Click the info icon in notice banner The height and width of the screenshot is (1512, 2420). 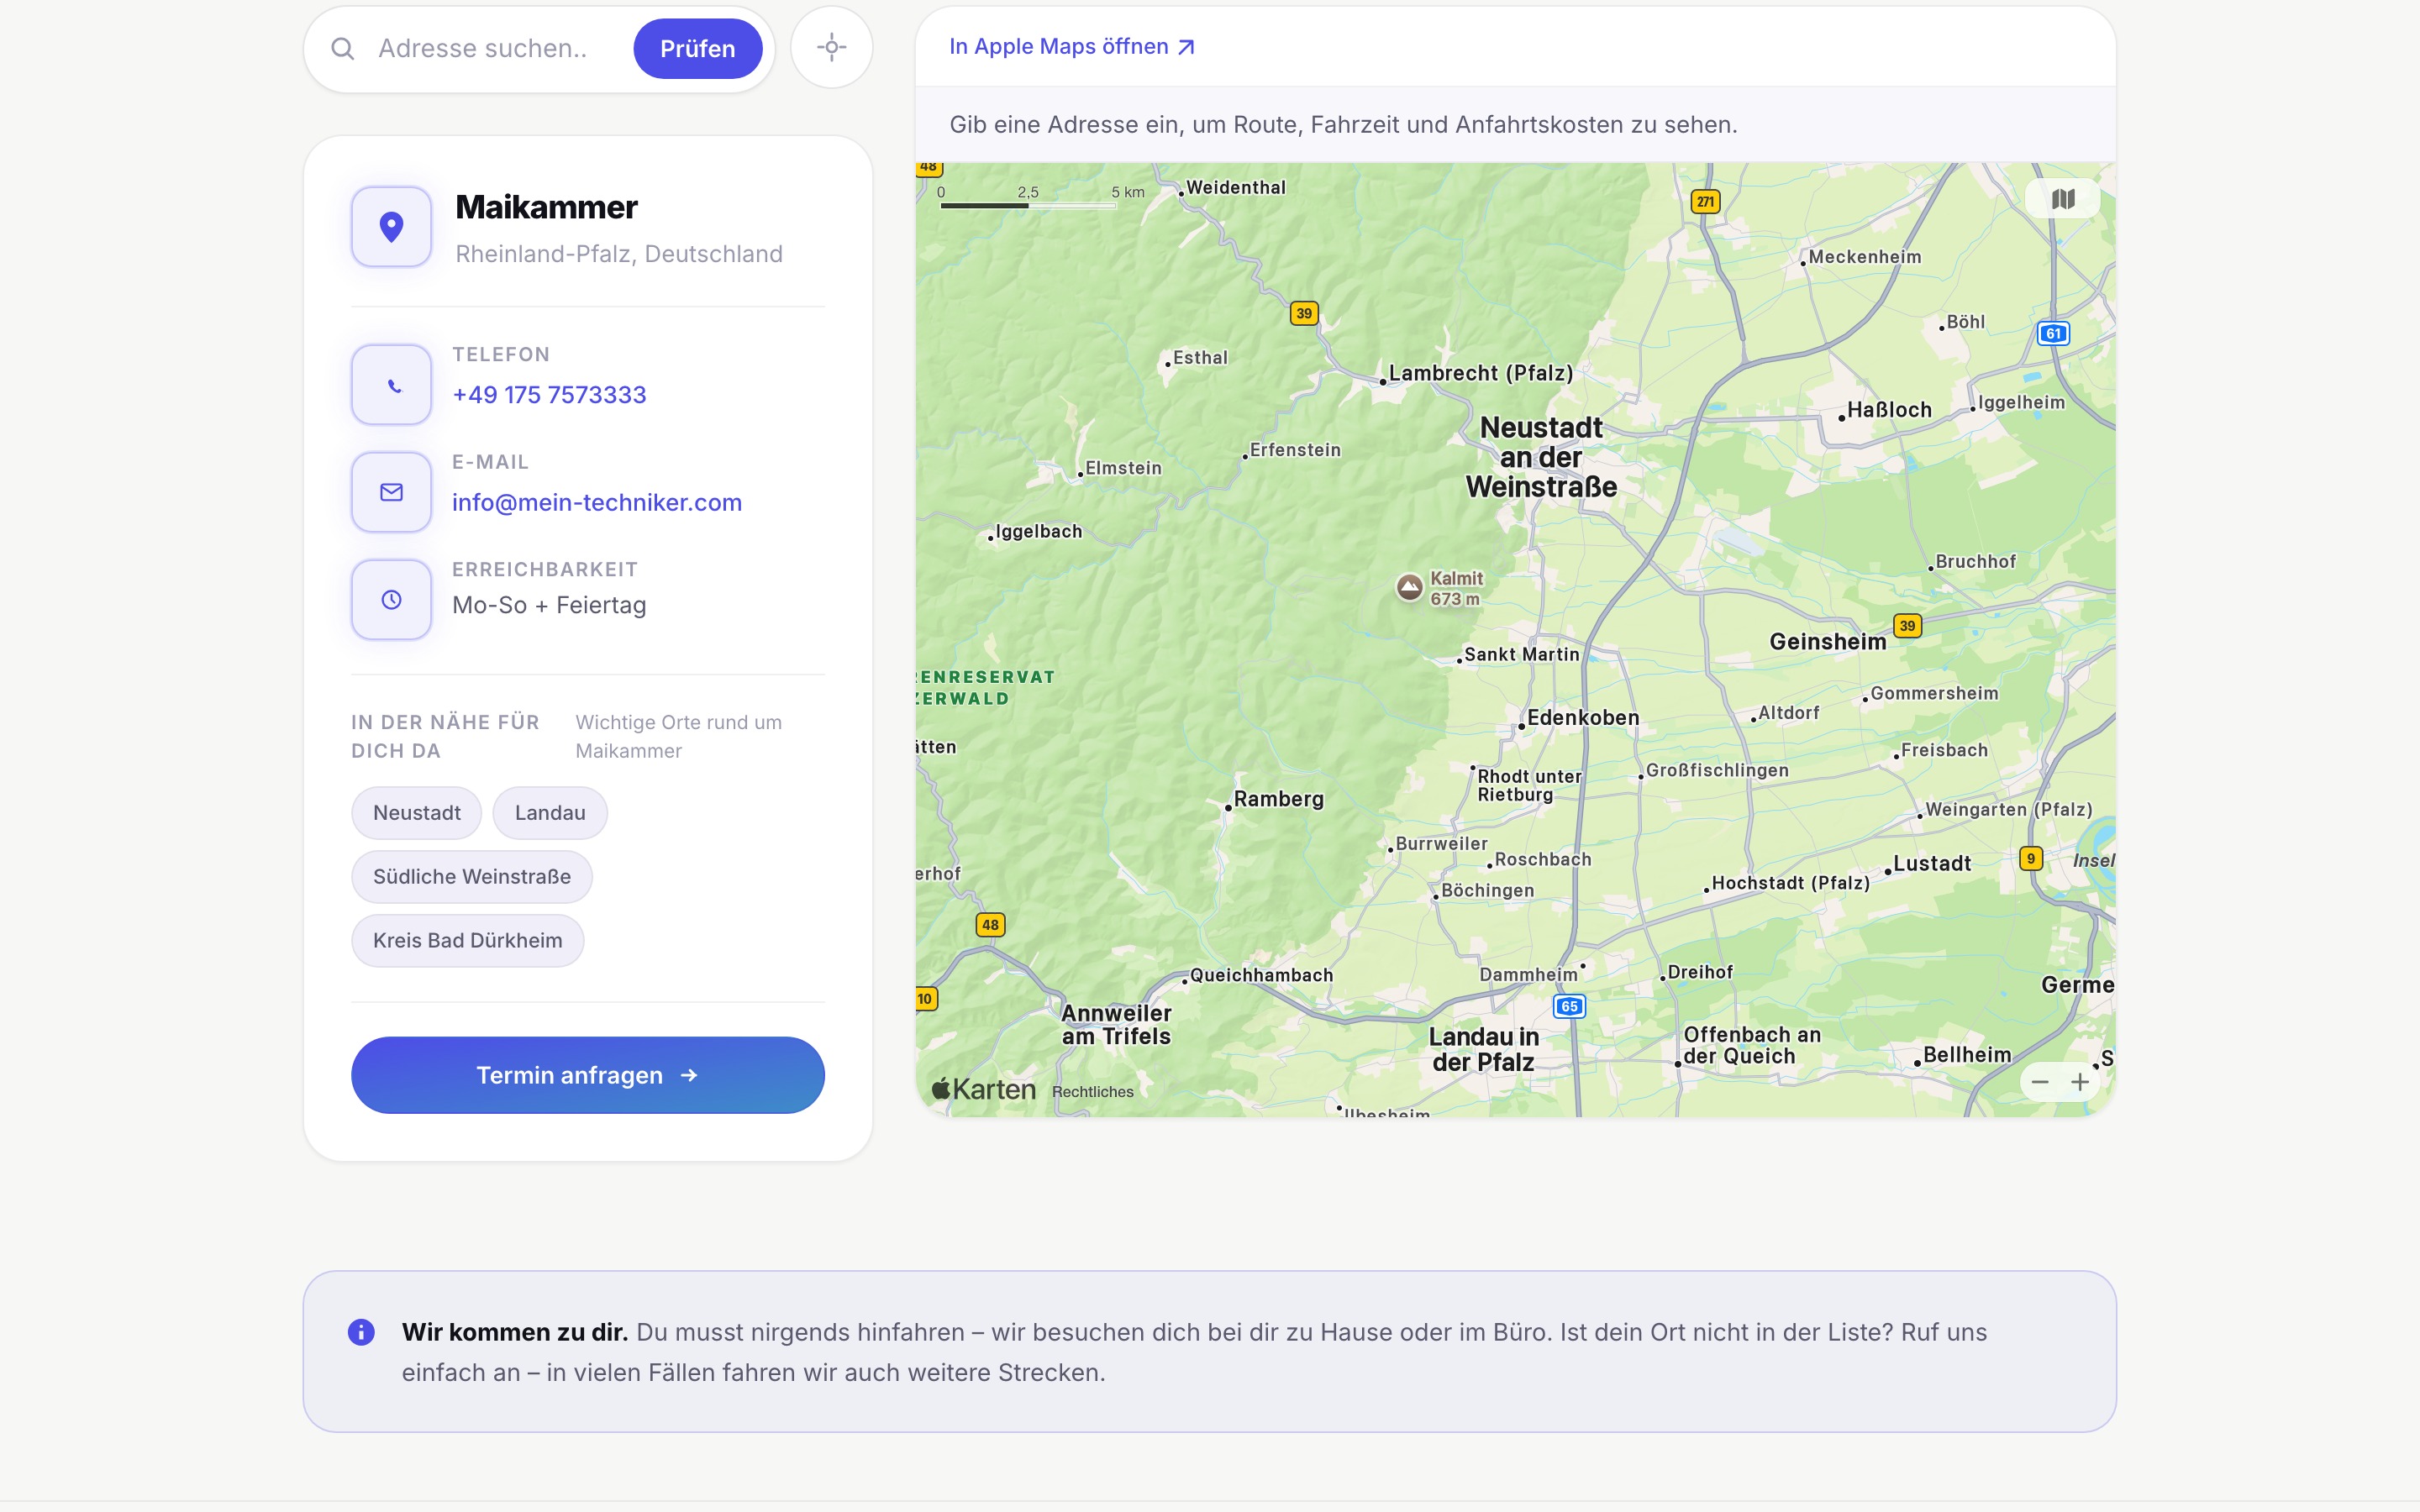pyautogui.click(x=361, y=1332)
